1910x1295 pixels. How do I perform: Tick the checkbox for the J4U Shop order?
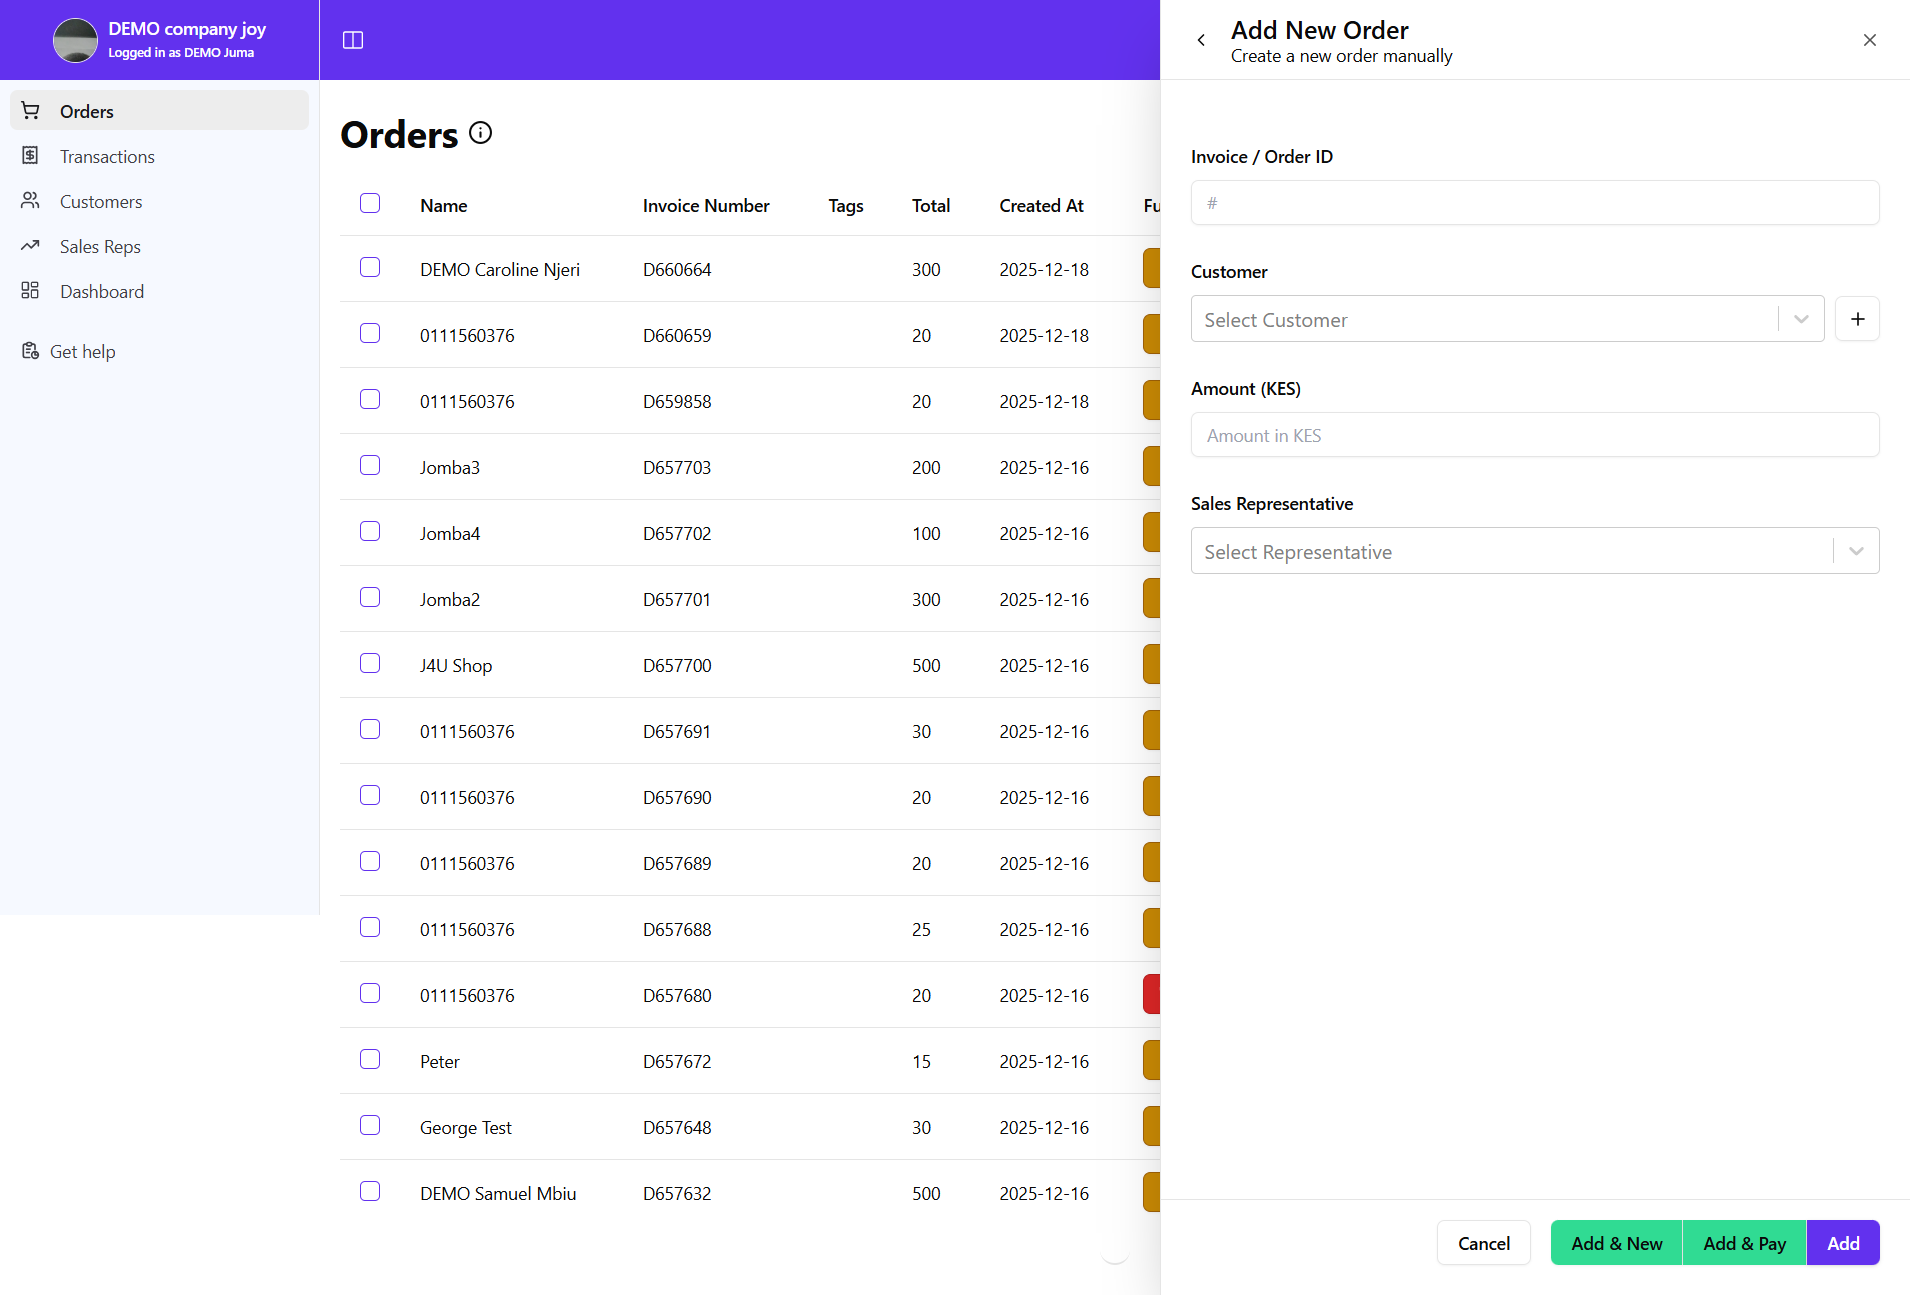coord(369,663)
